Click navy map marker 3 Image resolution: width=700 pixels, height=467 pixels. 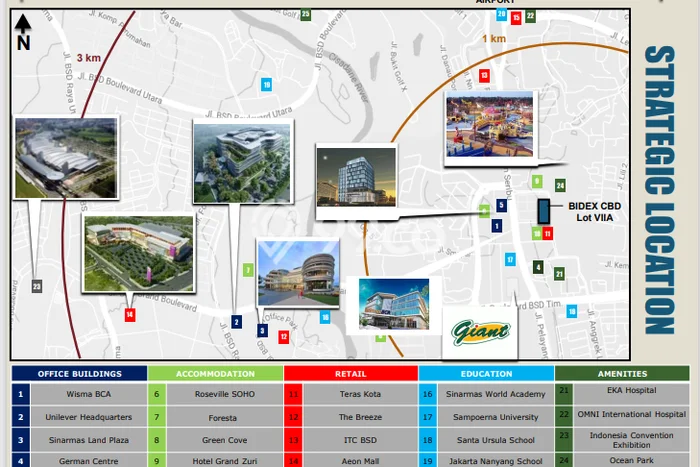coord(262,330)
